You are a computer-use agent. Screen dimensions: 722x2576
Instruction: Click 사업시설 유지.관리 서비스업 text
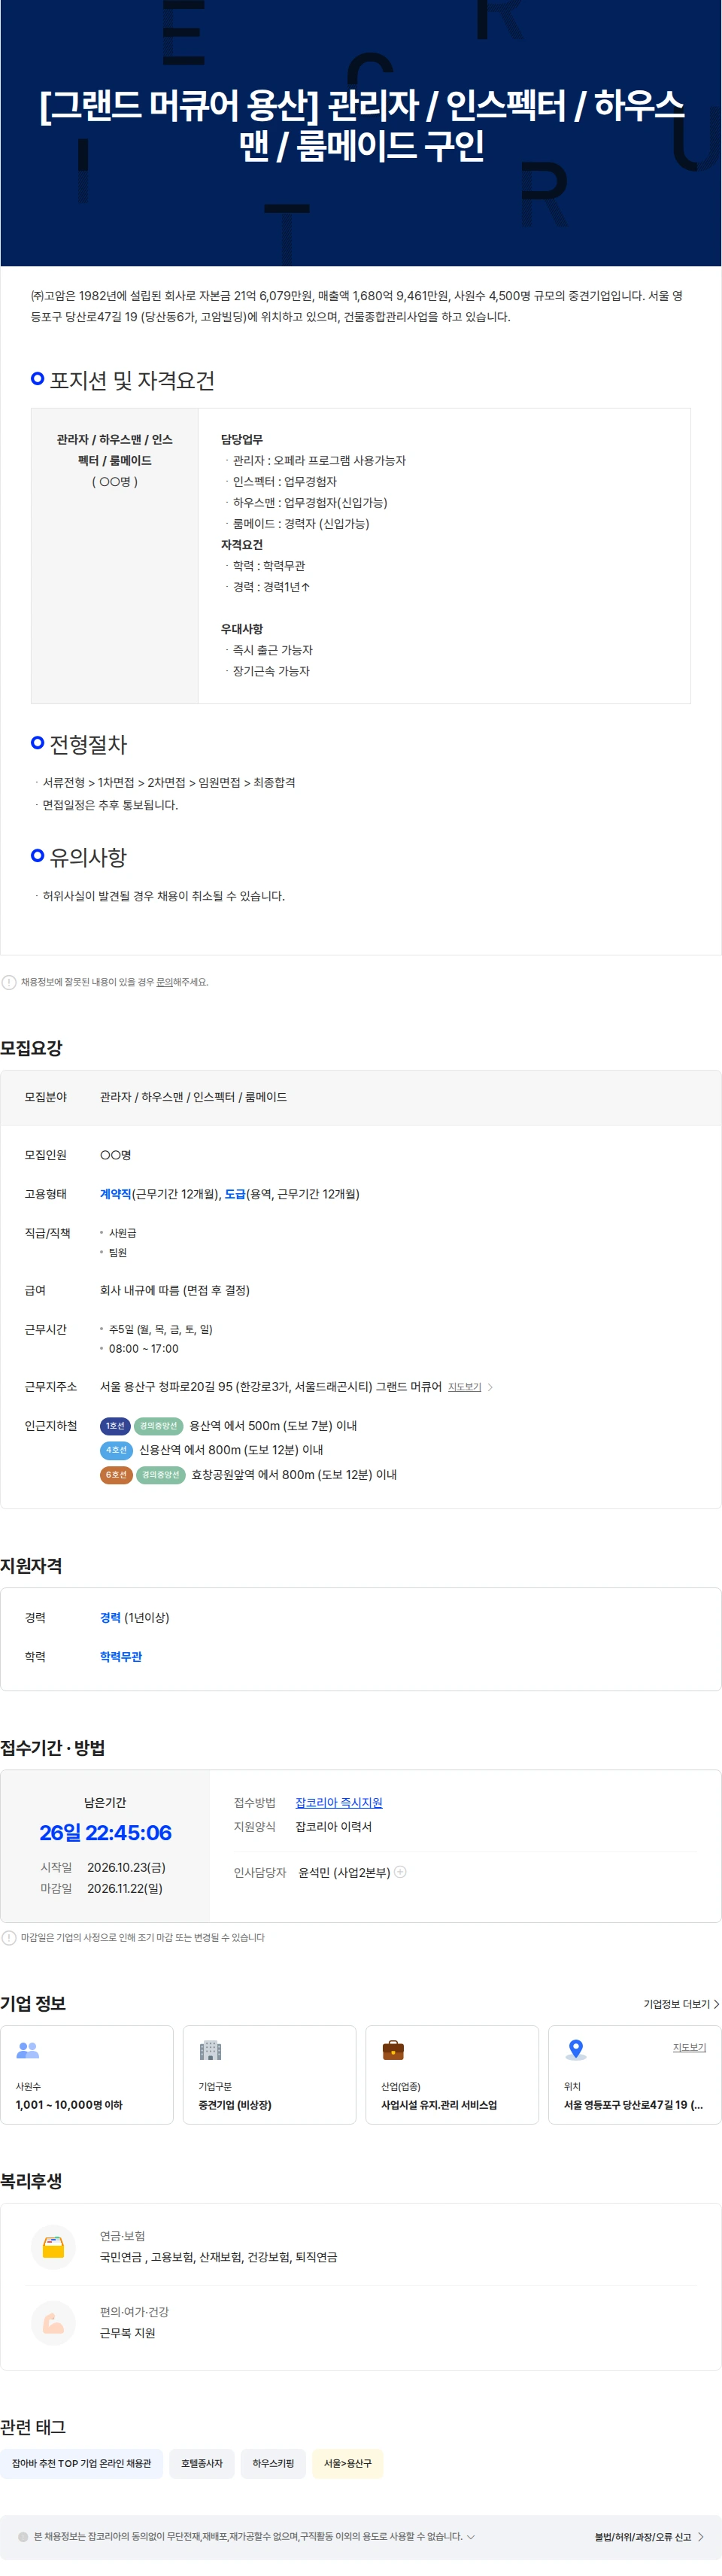pos(439,2105)
